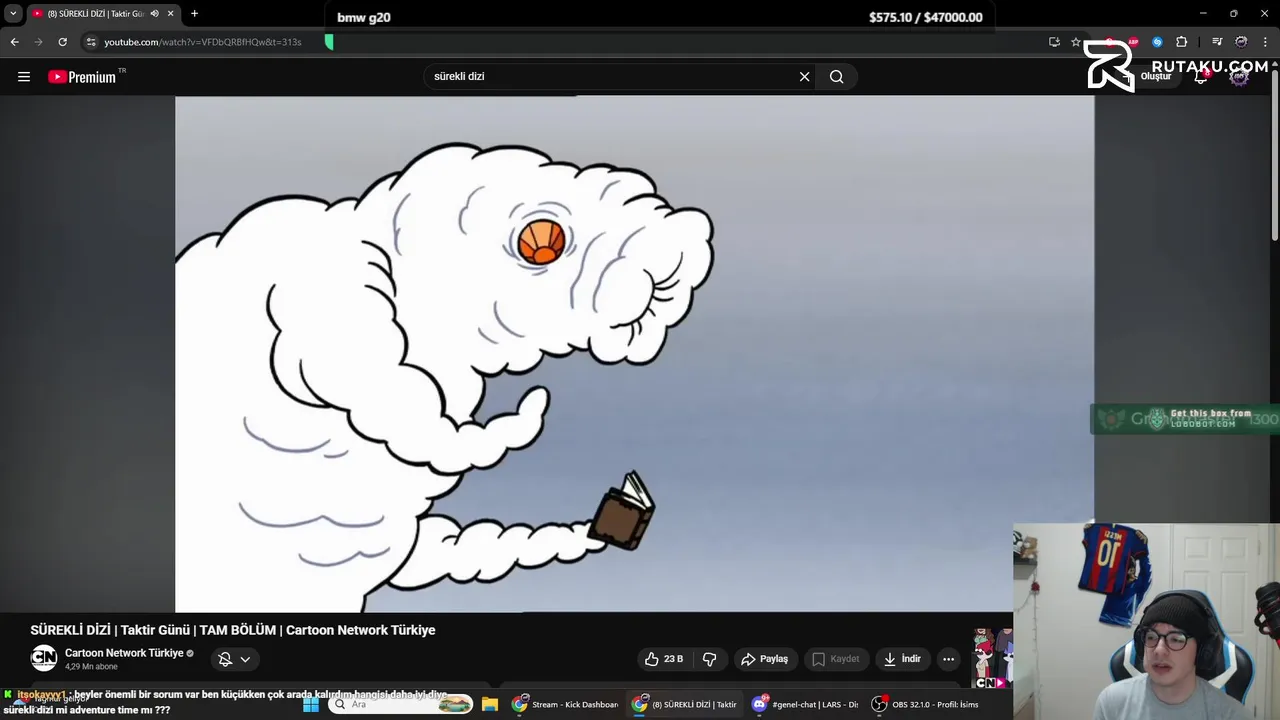This screenshot has height=720, width=1280.
Task: Dislike the video with thumbs down
Action: tap(710, 659)
